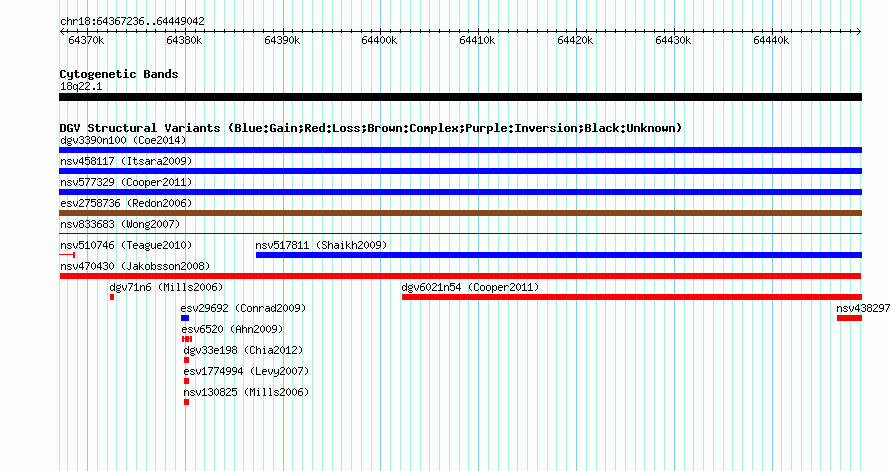Click the dgv6021n54 (Cooper2011) red bar
This screenshot has height=471, width=890.
click(x=632, y=297)
